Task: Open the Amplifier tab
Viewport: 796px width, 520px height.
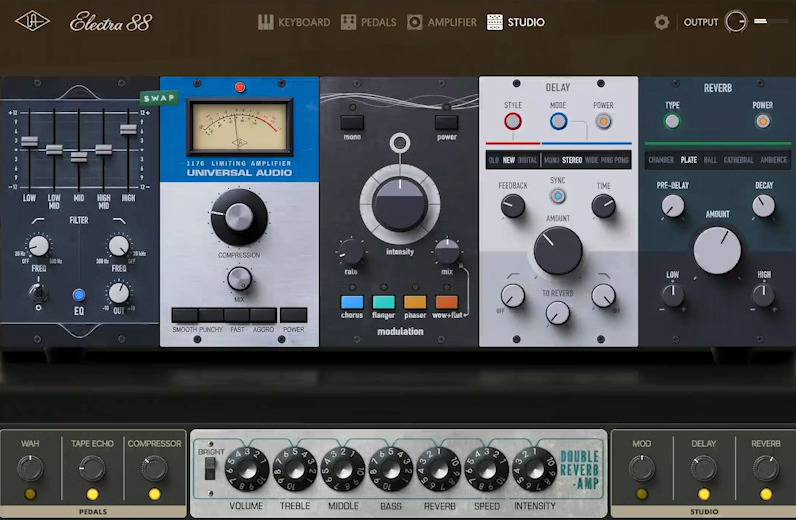Action: (442, 22)
